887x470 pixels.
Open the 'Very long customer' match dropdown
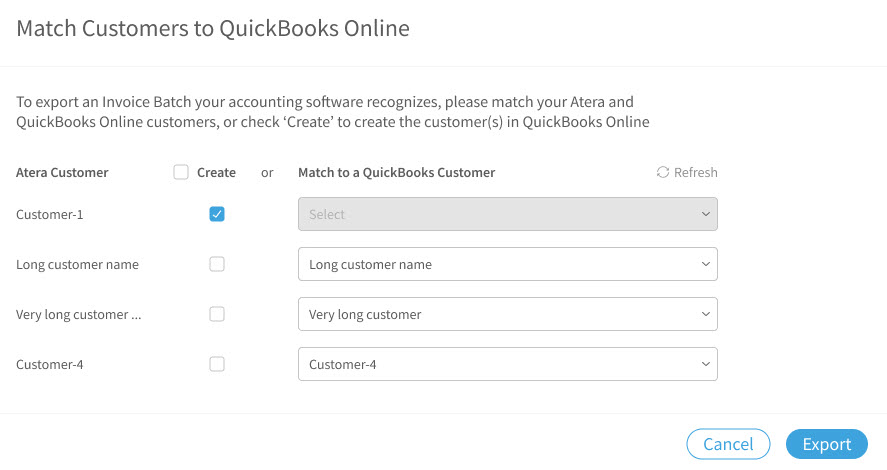[x=507, y=314]
